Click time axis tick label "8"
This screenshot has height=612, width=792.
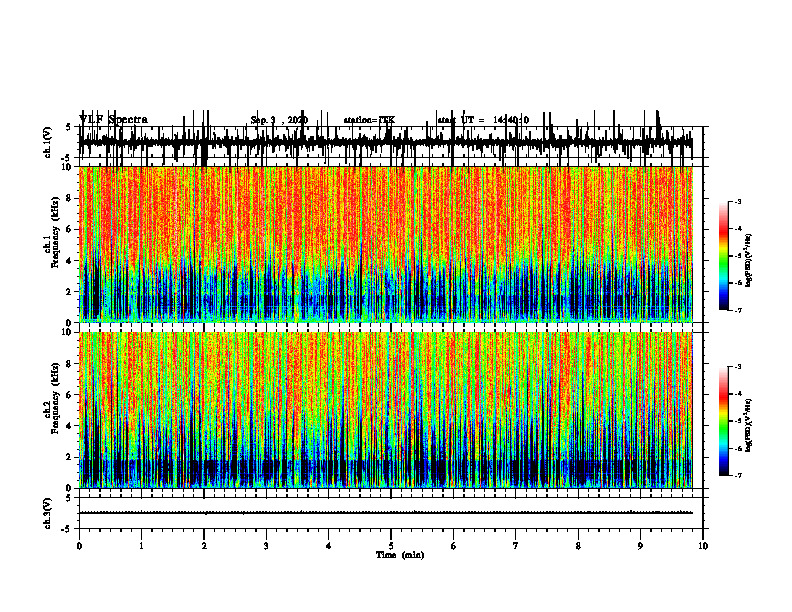click(x=578, y=546)
